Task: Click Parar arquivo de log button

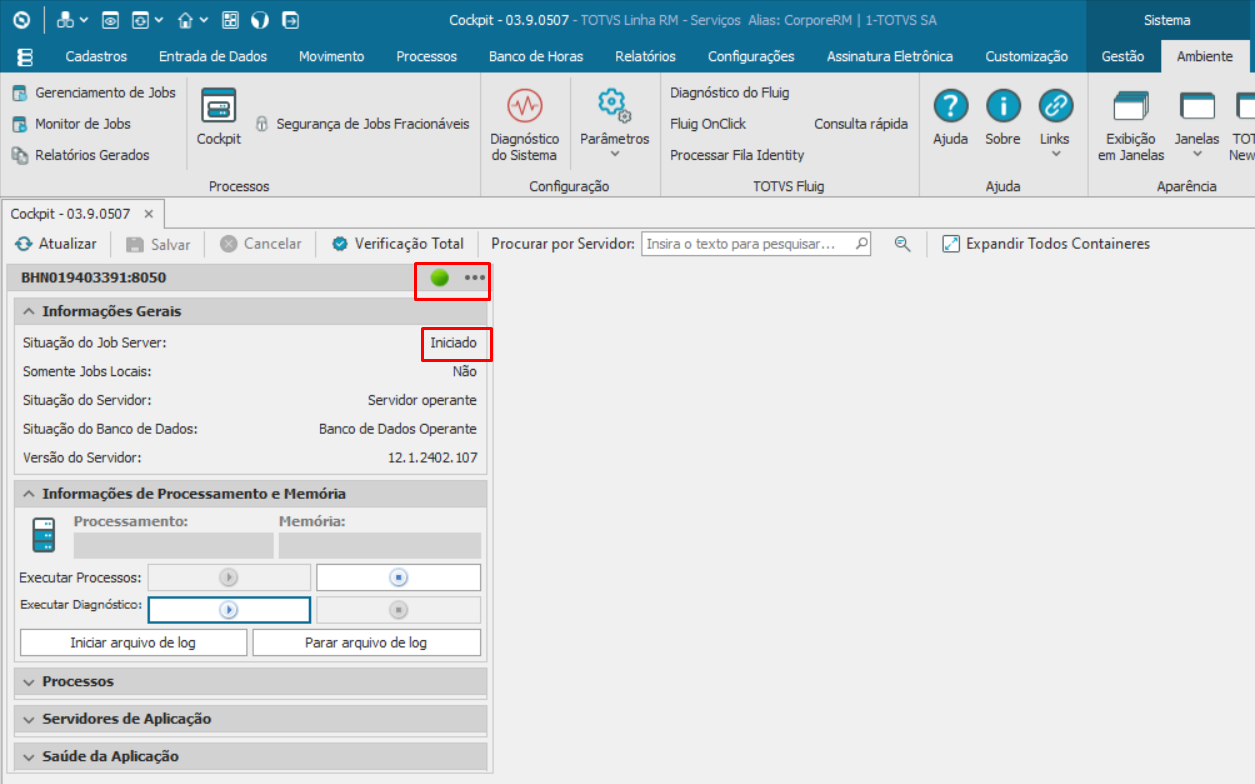Action: [366, 643]
